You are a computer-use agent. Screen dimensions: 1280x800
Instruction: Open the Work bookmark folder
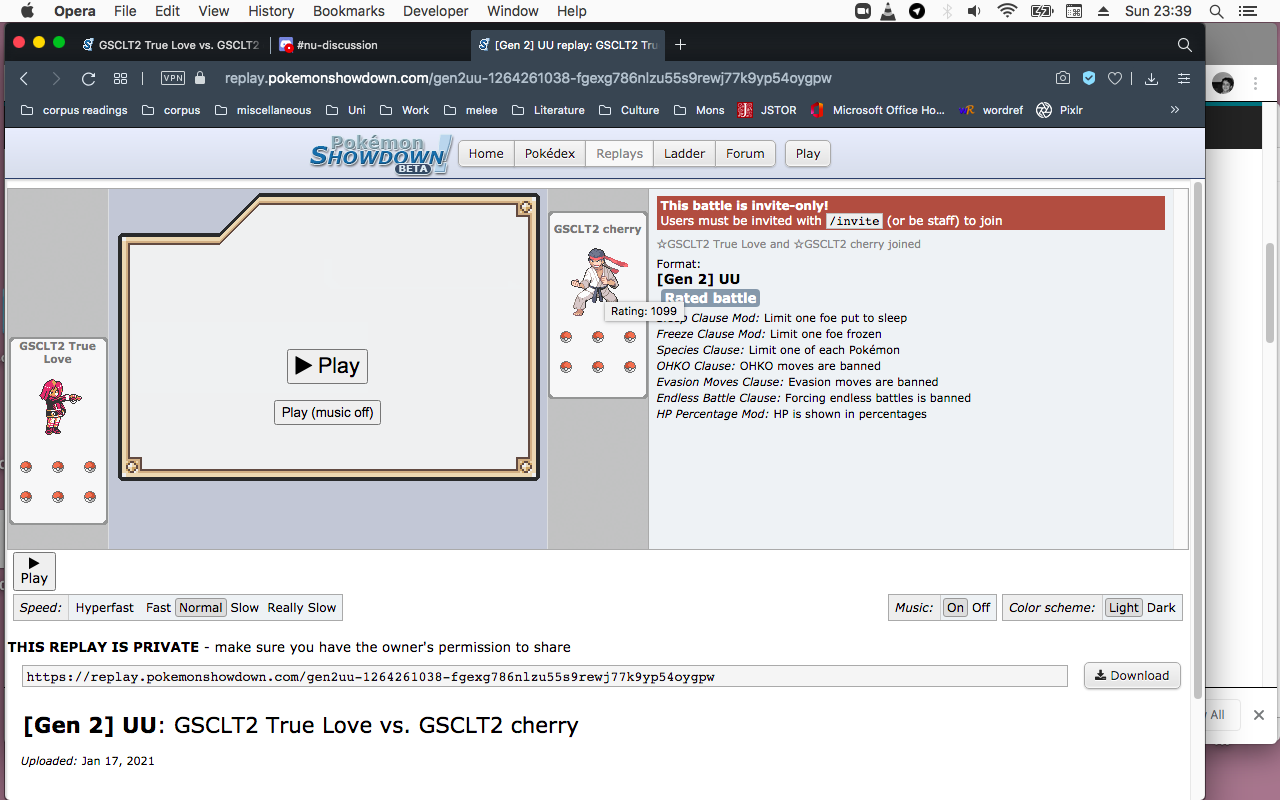[404, 110]
